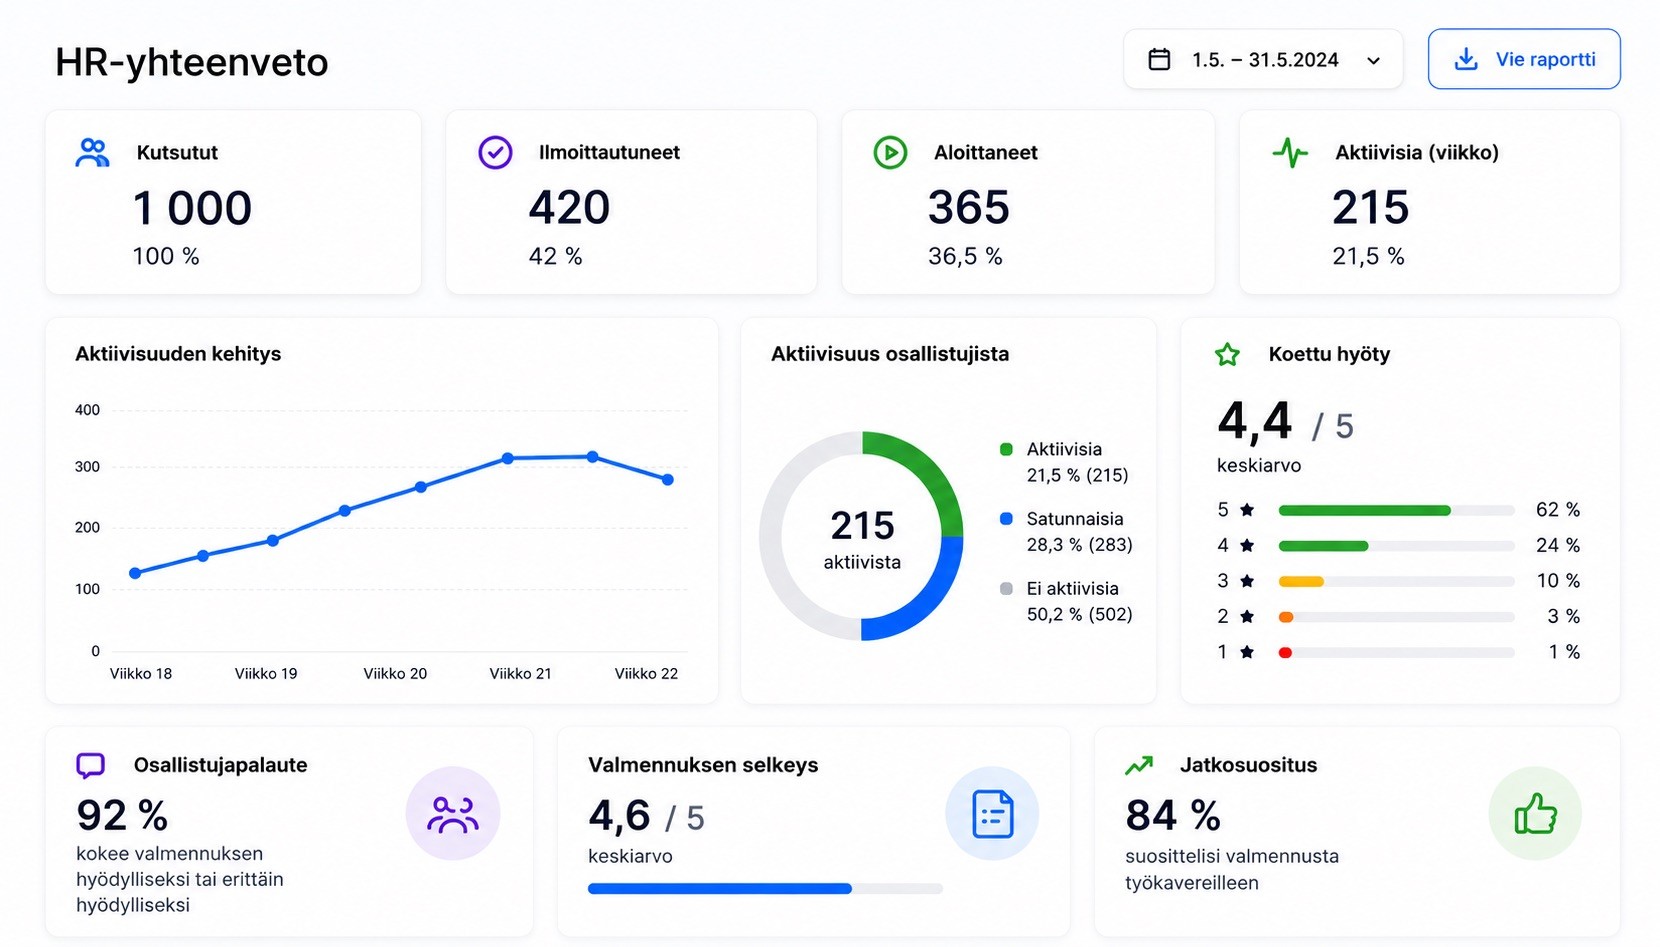This screenshot has height=947, width=1660.
Task: Click the thumbs-up icon in Jatkosuositus
Action: [x=1535, y=814]
